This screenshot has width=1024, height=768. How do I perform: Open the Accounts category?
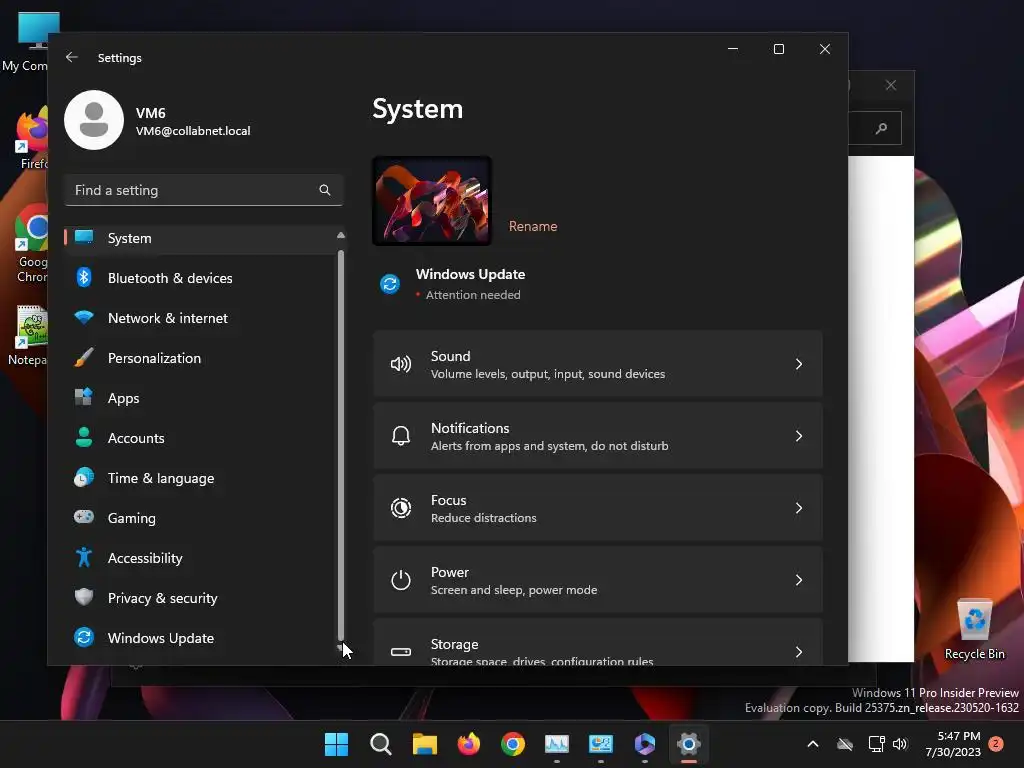point(204,438)
